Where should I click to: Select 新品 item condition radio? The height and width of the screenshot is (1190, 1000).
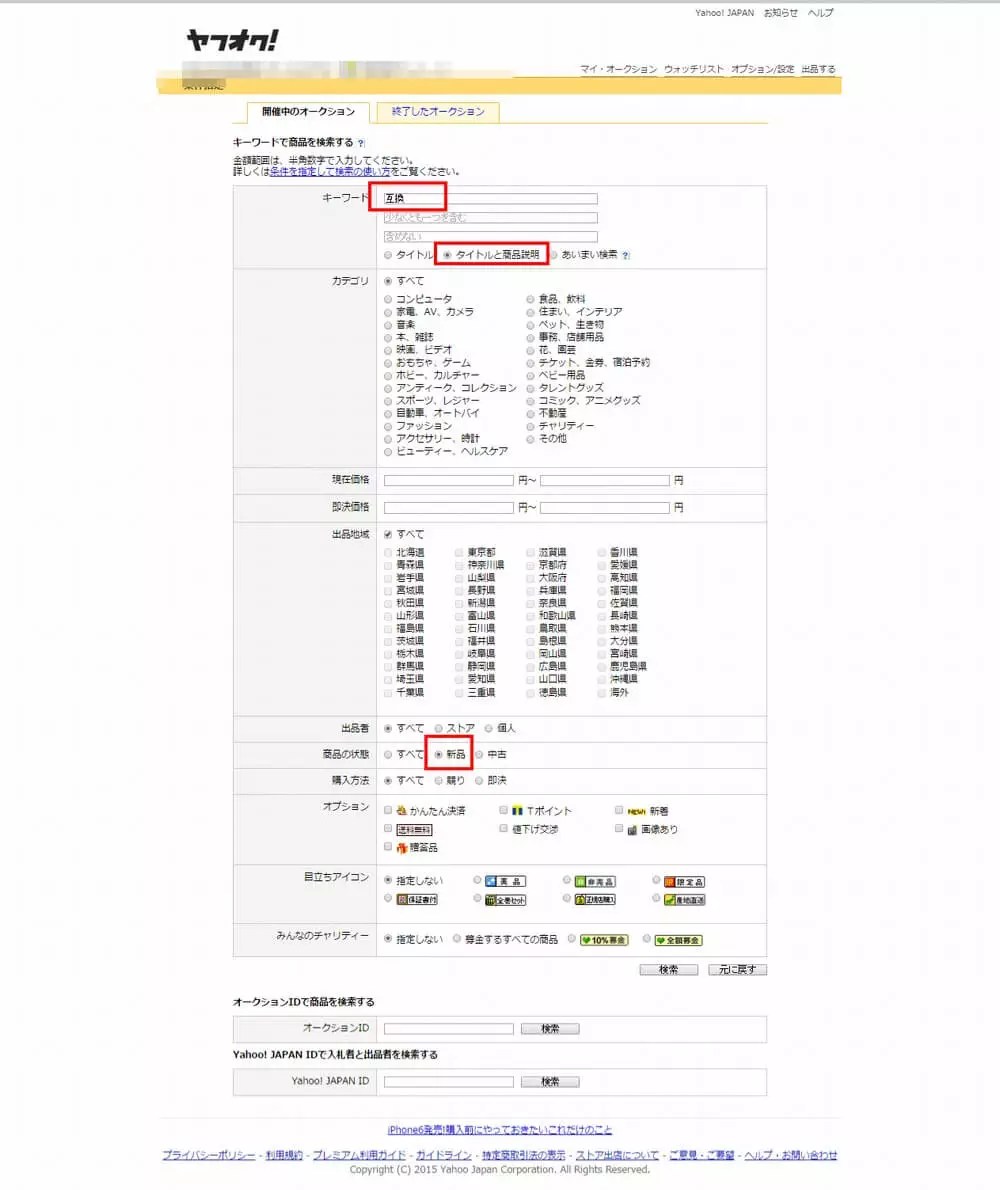click(x=438, y=754)
